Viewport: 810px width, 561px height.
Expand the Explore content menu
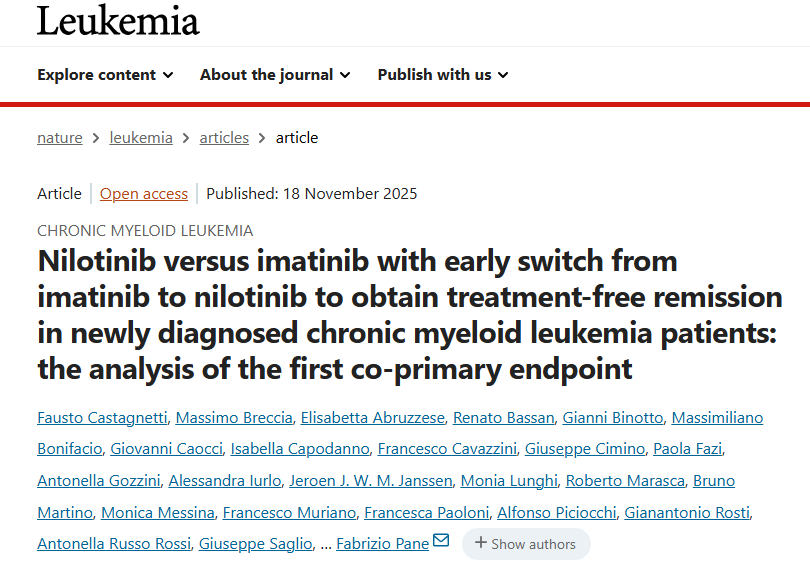pyautogui.click(x=105, y=75)
